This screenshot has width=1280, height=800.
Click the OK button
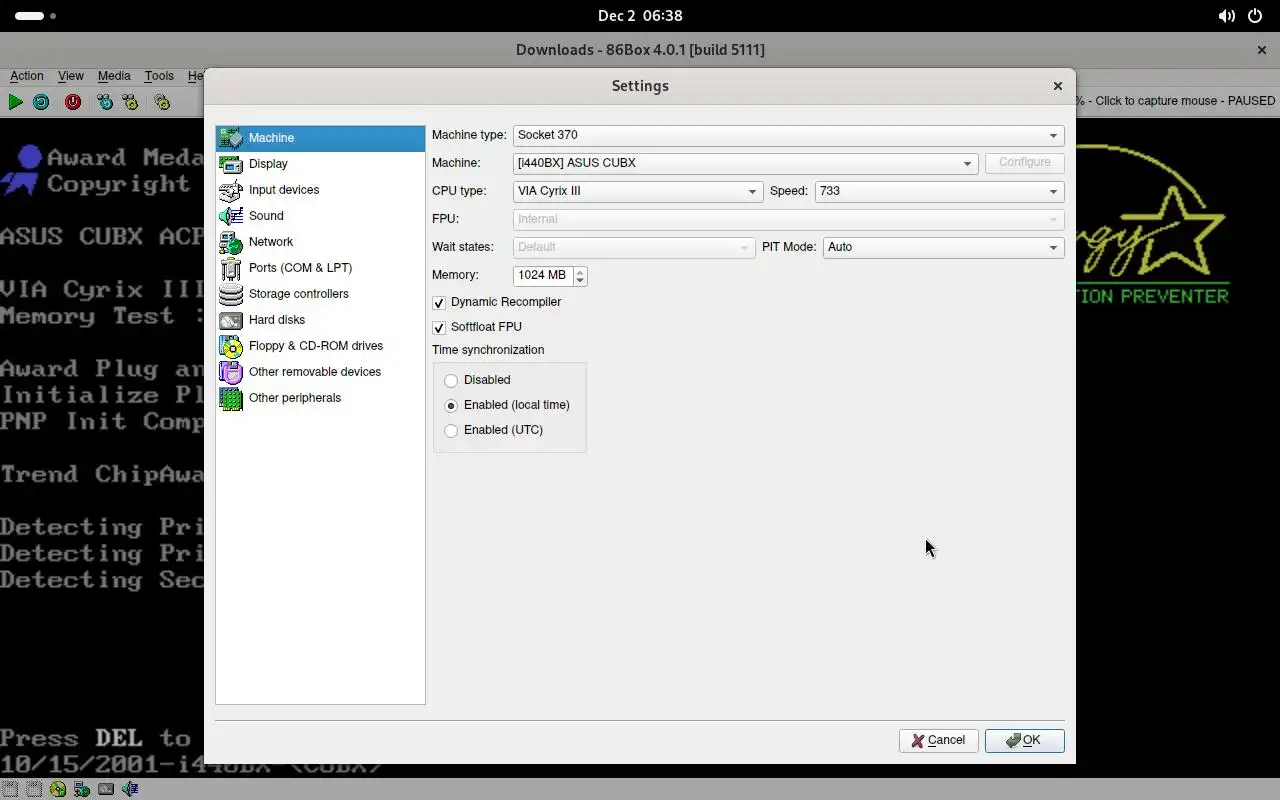pyautogui.click(x=1024, y=741)
